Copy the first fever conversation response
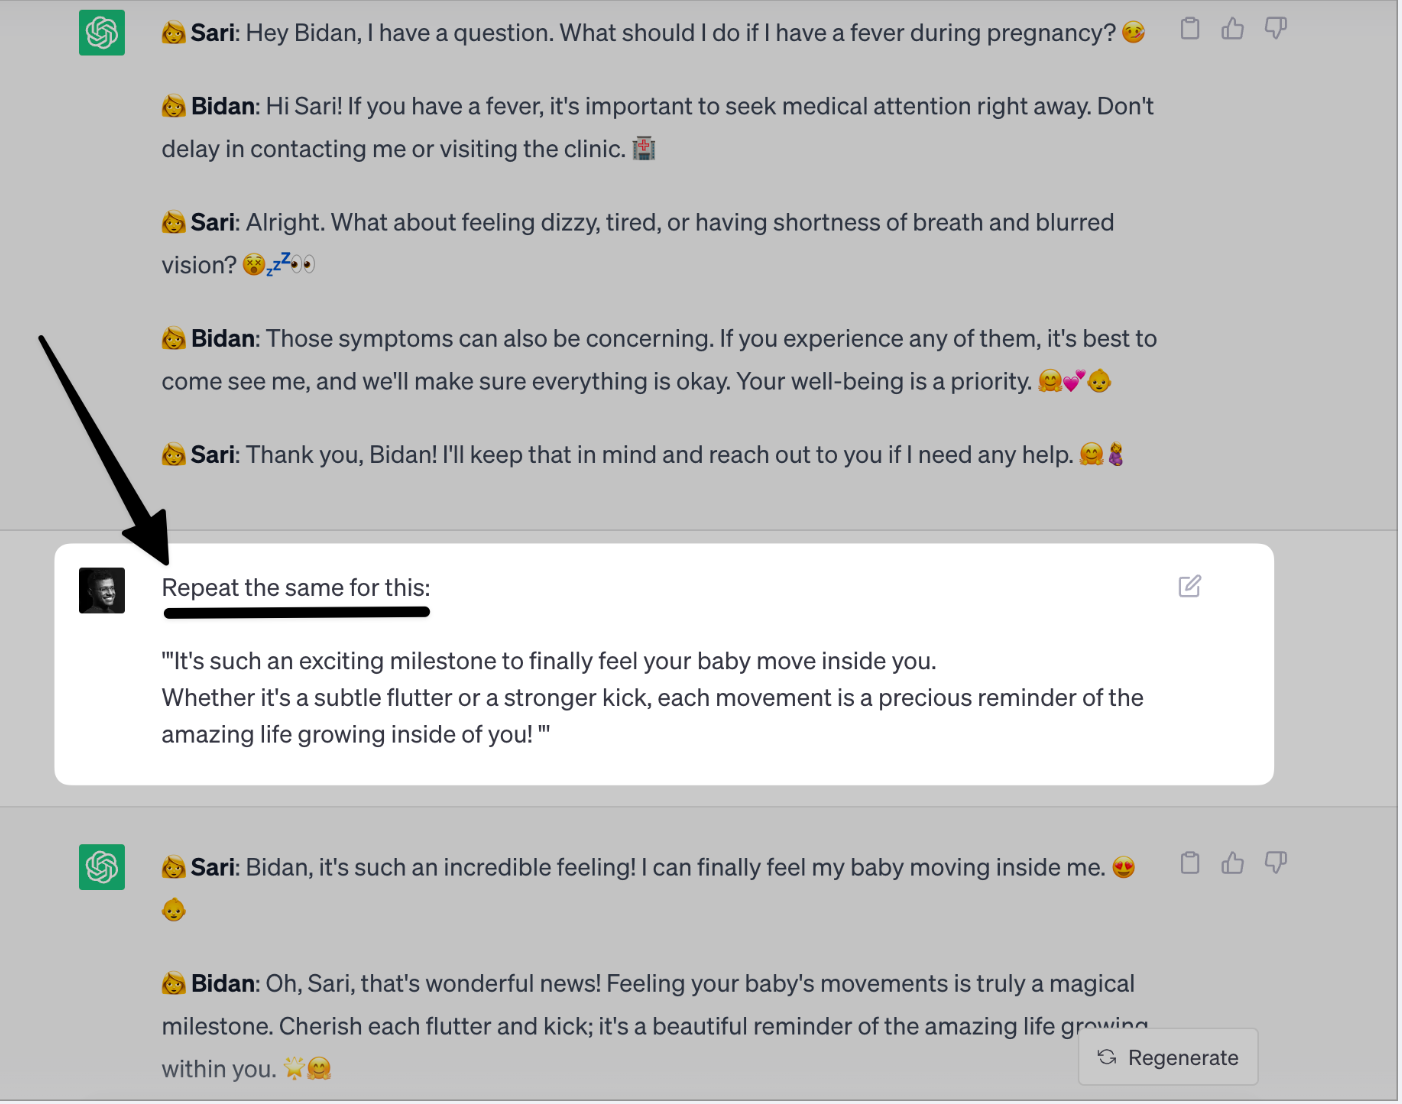This screenshot has height=1104, width=1402. [1190, 29]
